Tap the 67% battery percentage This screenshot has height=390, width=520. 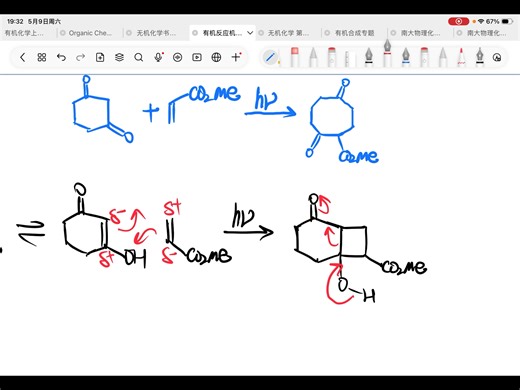point(492,21)
